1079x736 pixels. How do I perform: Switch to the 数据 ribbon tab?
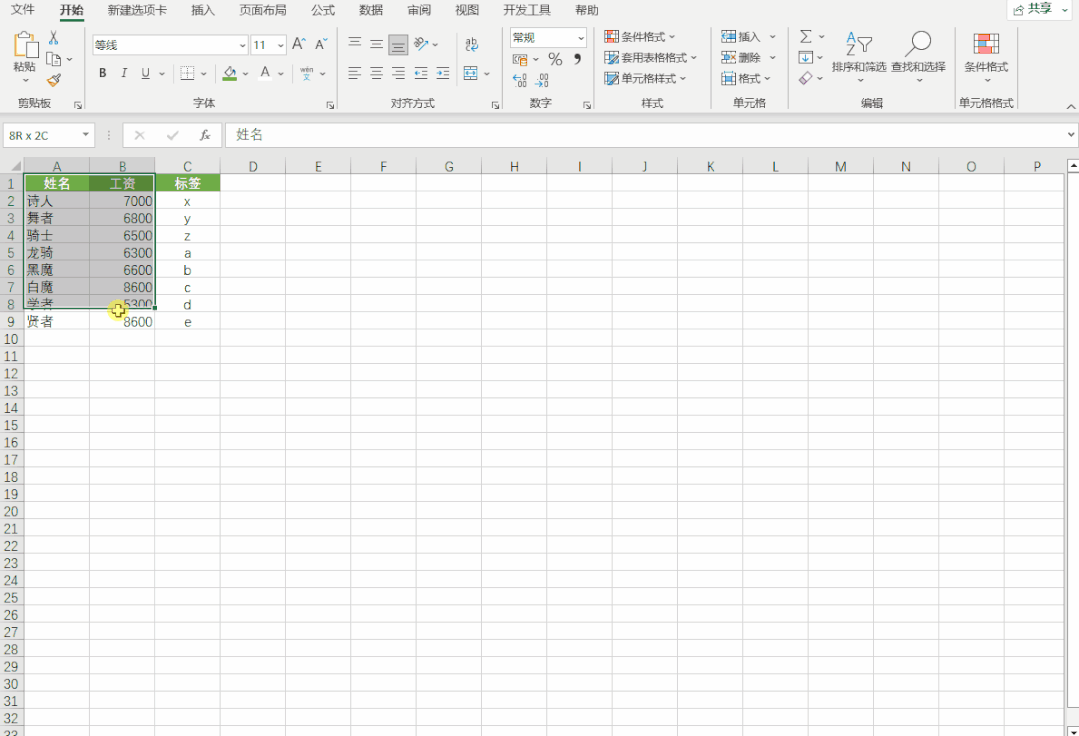click(371, 10)
